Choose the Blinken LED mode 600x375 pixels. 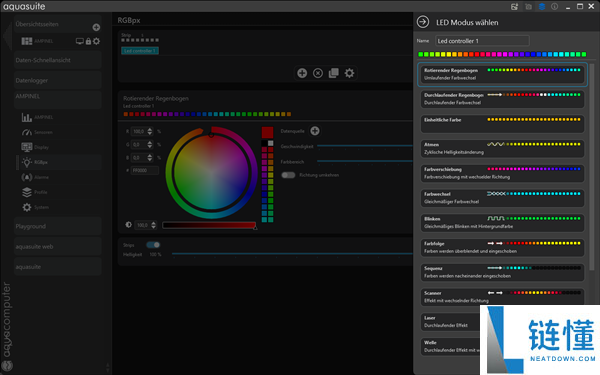[x=502, y=223]
